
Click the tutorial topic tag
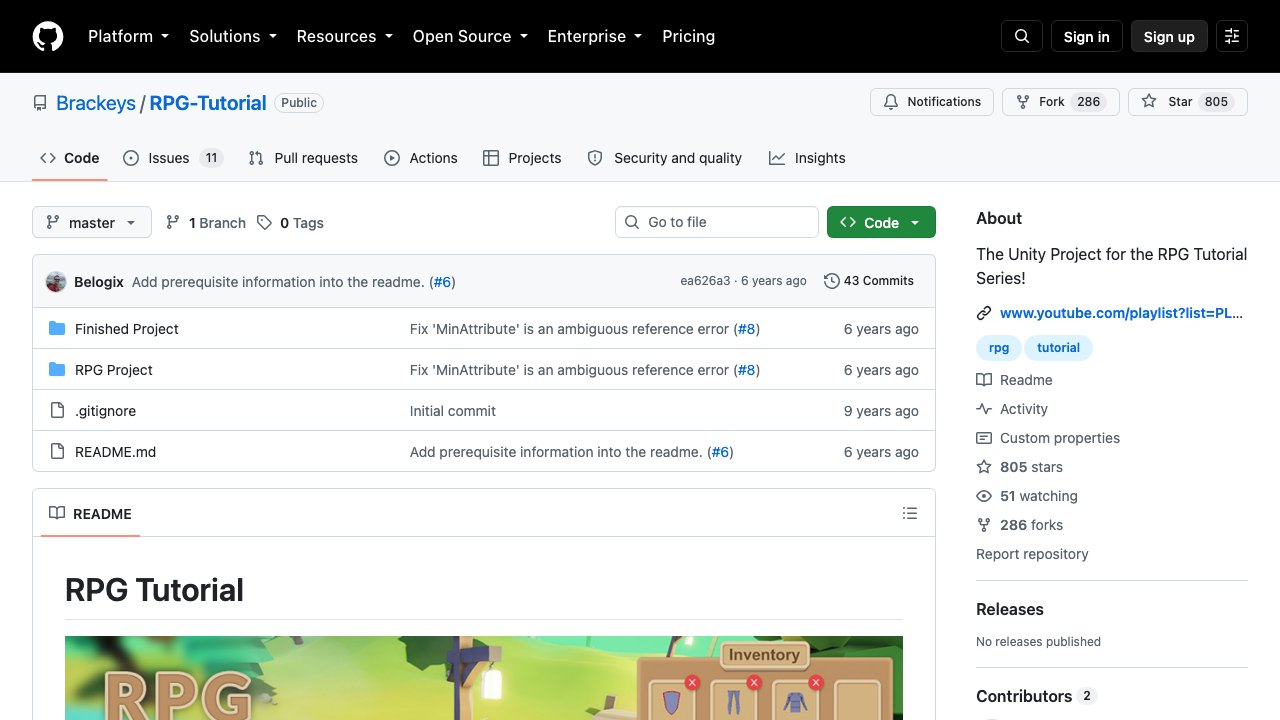click(x=1058, y=348)
